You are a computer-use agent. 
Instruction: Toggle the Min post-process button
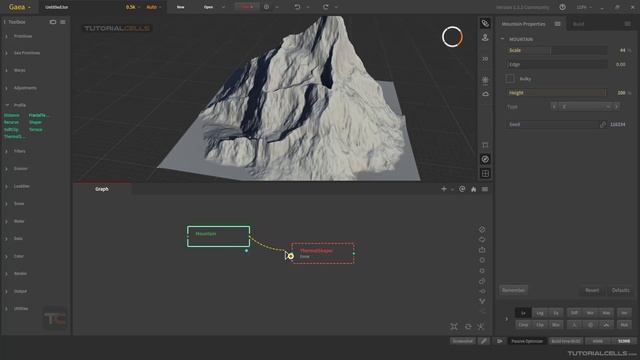click(590, 313)
